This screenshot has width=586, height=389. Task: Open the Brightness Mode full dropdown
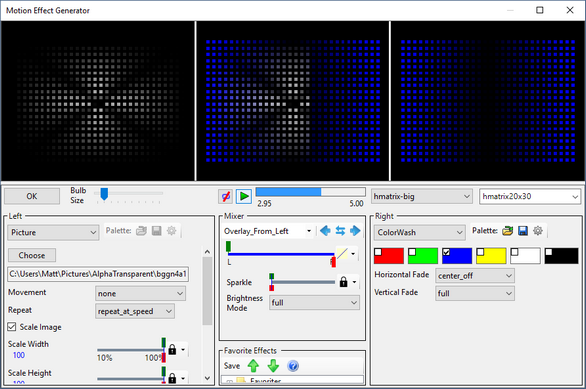click(314, 303)
